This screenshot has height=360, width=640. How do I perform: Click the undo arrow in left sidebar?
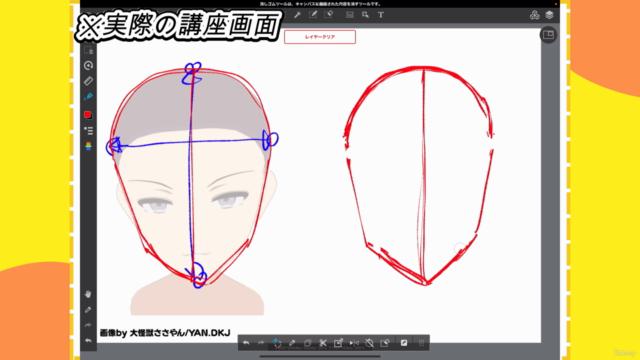pos(88,340)
